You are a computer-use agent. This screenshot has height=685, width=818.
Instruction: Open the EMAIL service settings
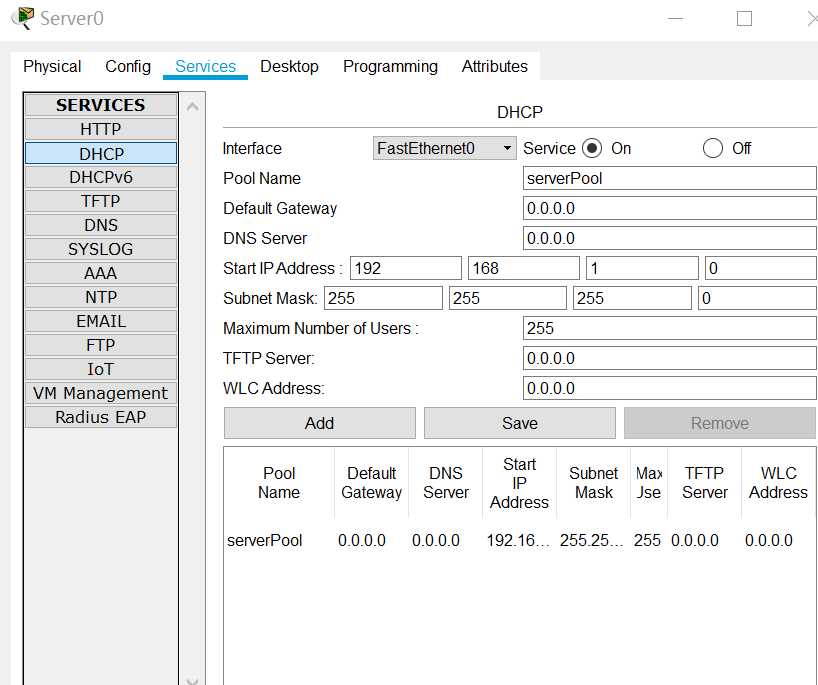tap(101, 321)
